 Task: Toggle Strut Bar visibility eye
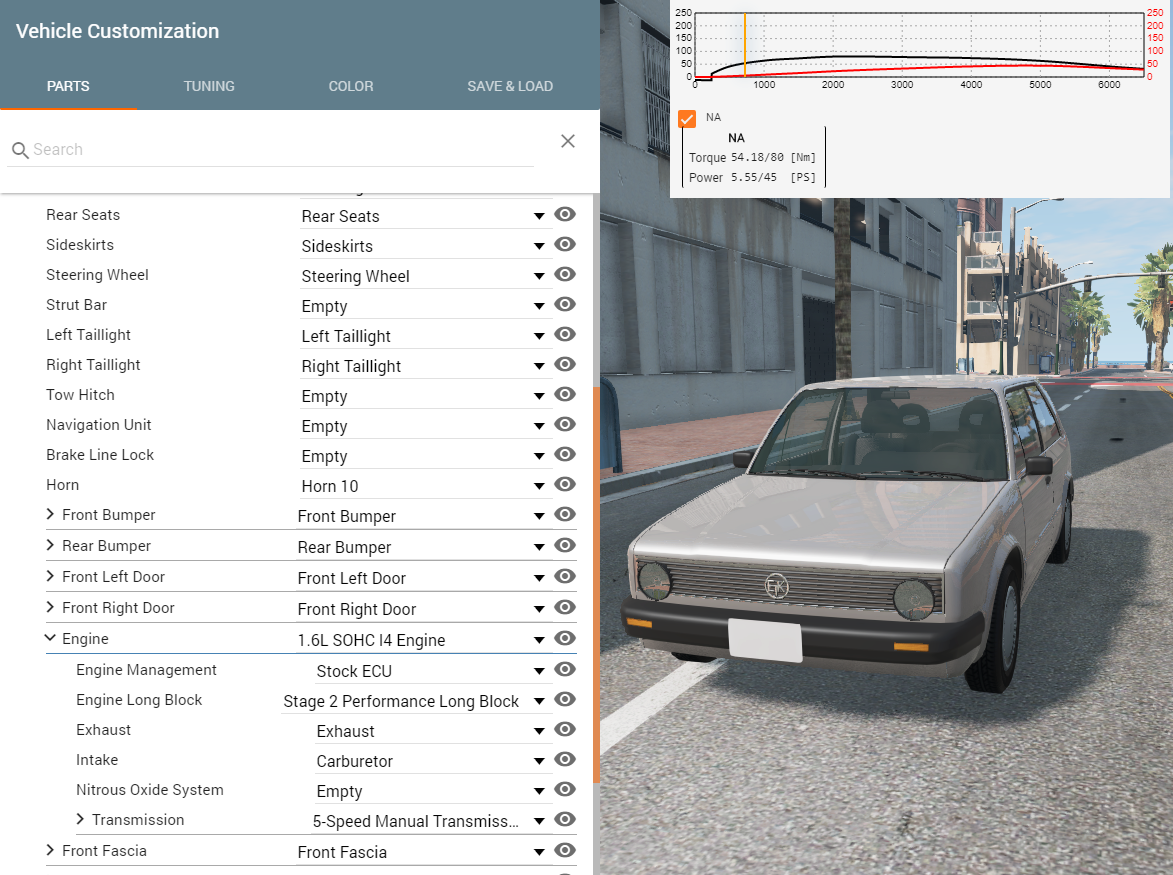(565, 304)
